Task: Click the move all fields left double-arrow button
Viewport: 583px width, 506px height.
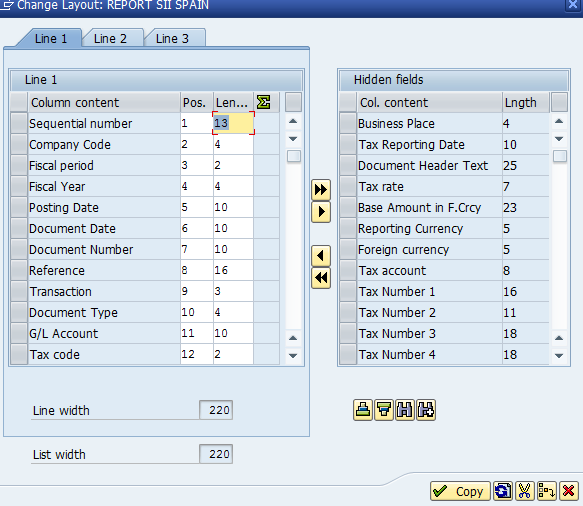Action: click(321, 278)
